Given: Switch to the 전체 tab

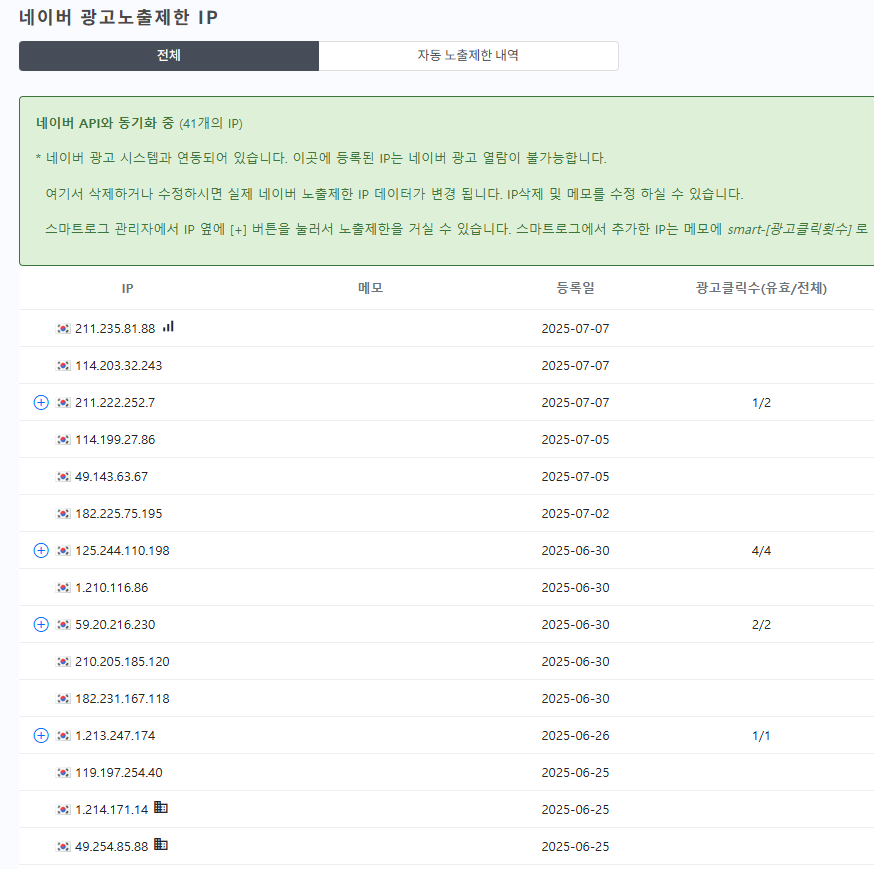Looking at the screenshot, I should tap(169, 56).
